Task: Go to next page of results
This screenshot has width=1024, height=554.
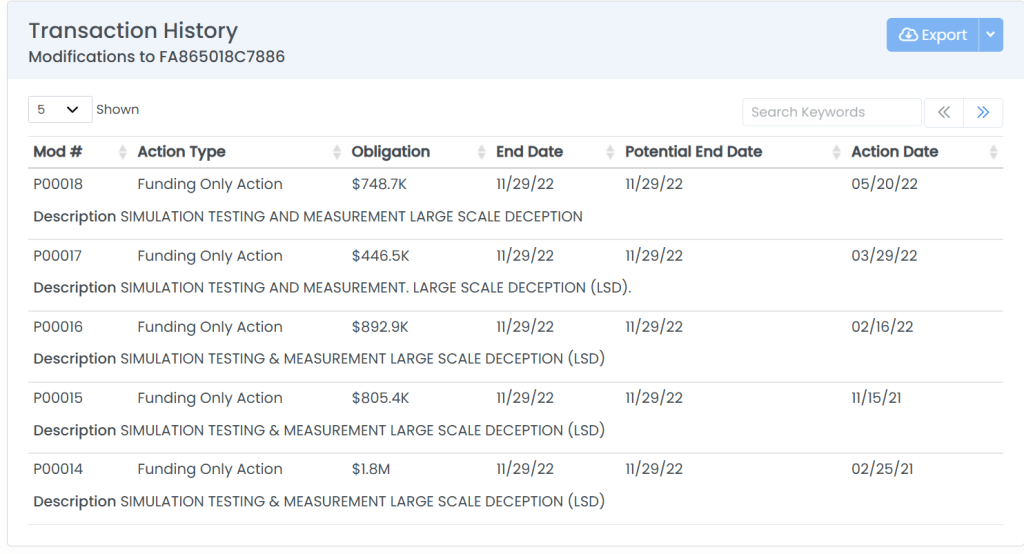Action: (983, 112)
